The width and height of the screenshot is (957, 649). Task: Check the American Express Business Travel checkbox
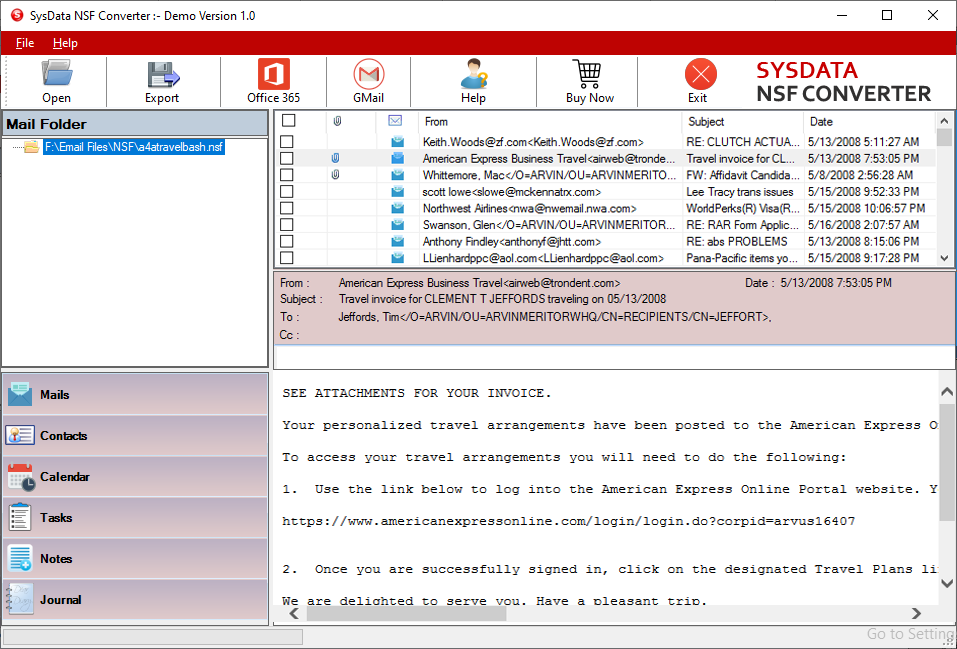286,158
